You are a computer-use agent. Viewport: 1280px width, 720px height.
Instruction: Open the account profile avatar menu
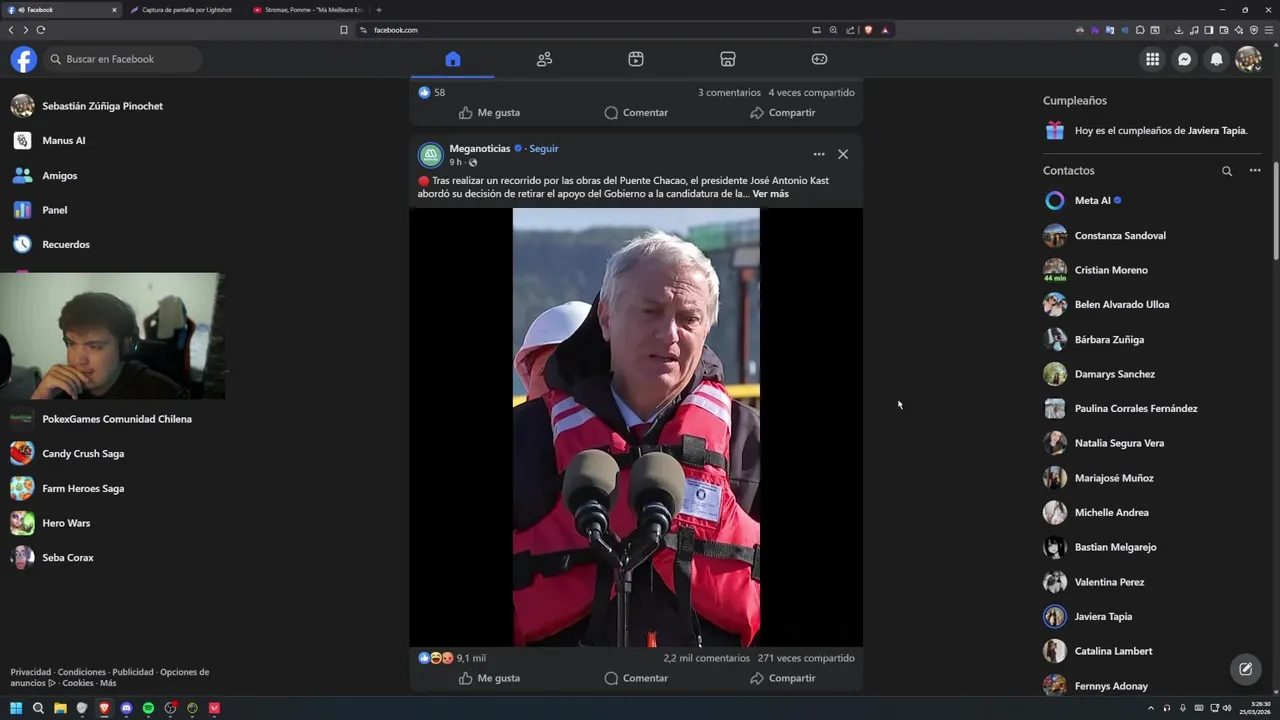click(1248, 59)
